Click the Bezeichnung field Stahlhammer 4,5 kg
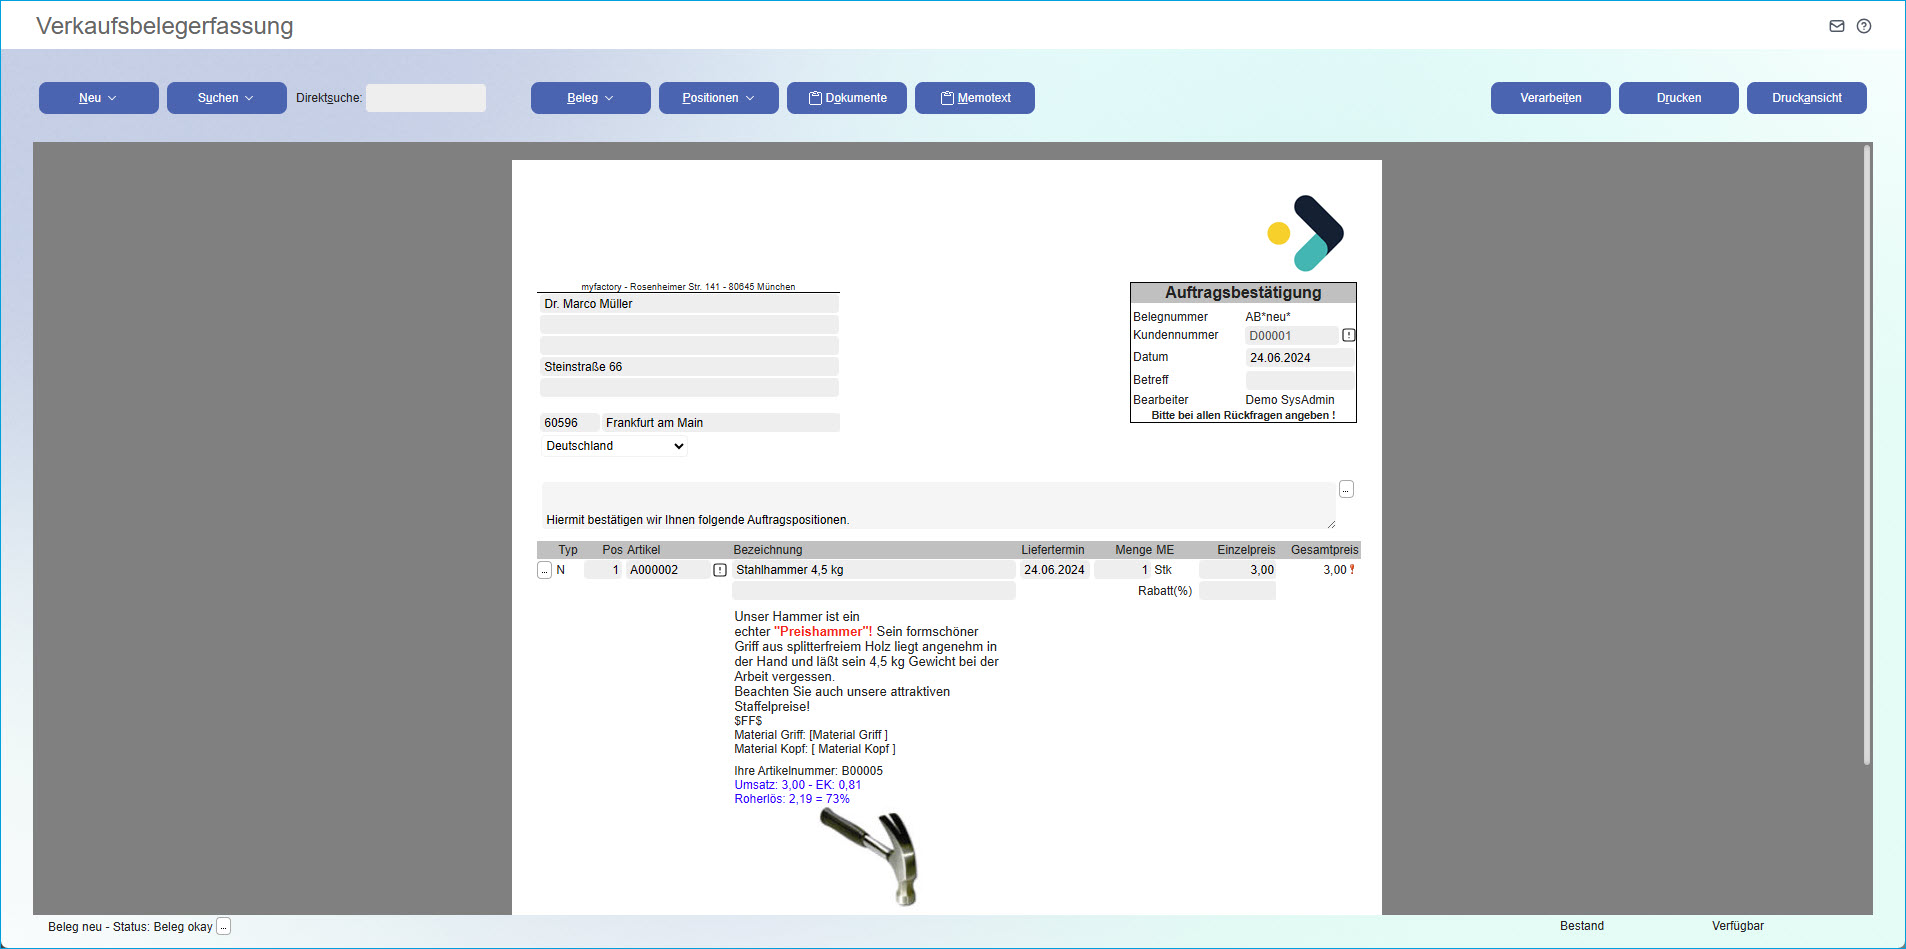This screenshot has width=1906, height=949. pos(875,570)
